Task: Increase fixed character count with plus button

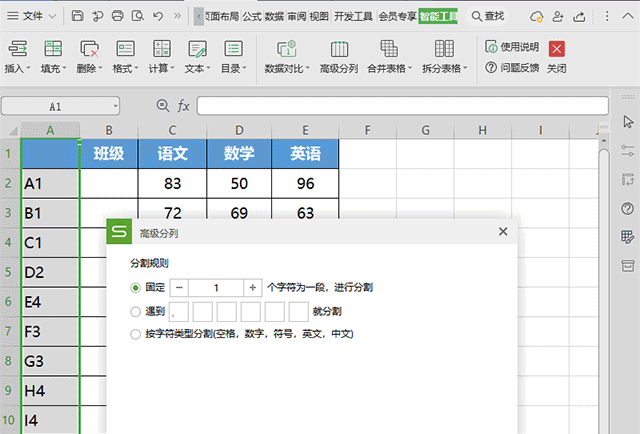Action: [253, 287]
